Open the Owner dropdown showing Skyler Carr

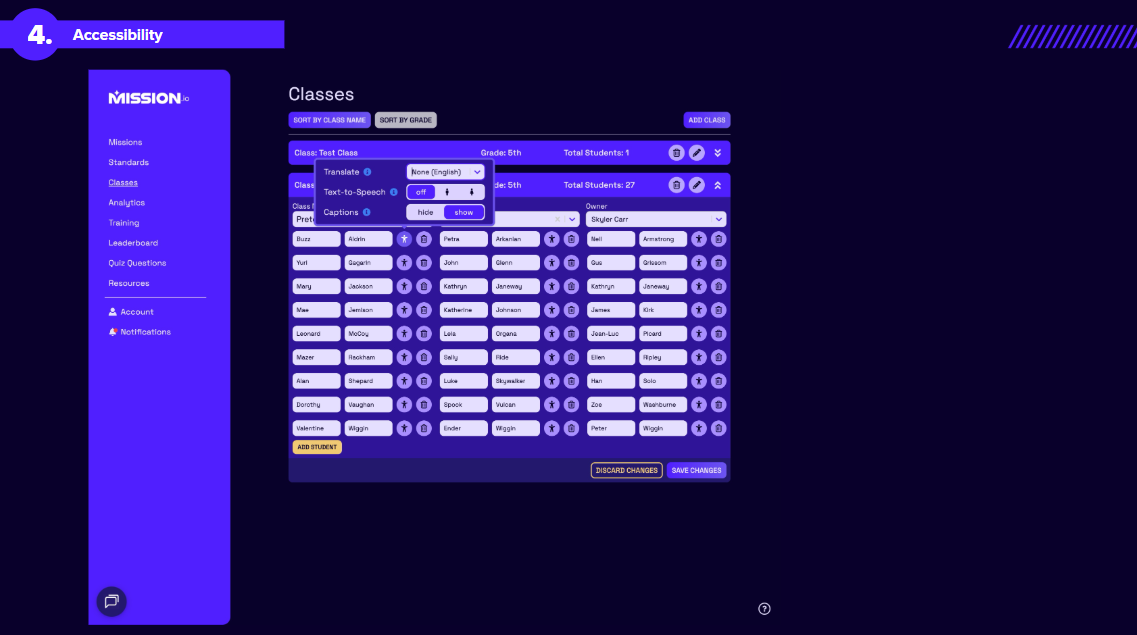(x=656, y=219)
